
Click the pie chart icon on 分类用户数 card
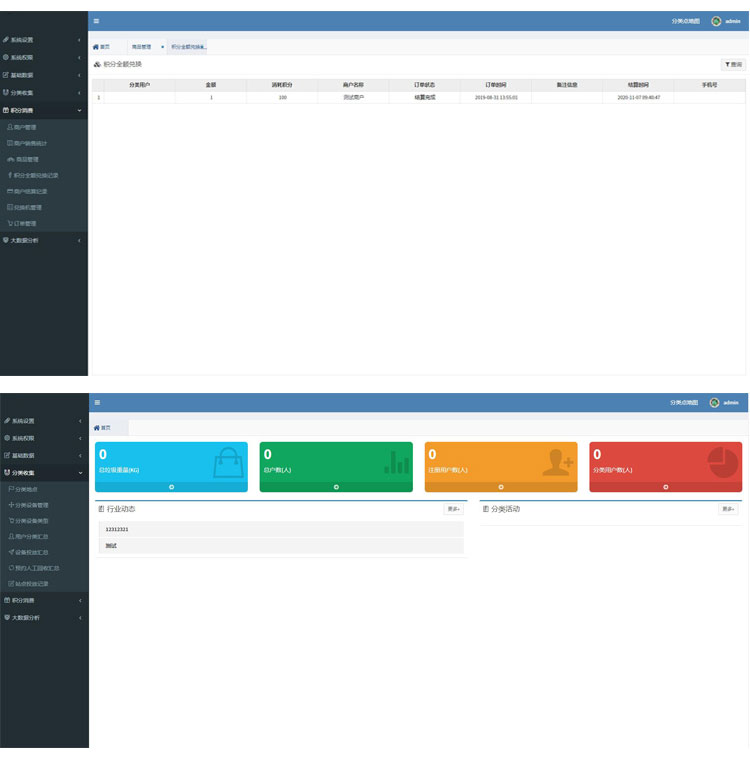(723, 462)
